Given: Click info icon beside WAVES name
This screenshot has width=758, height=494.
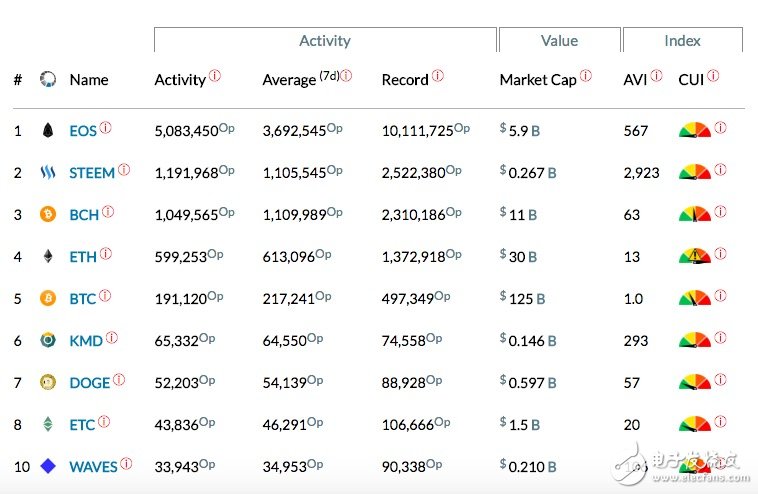Looking at the screenshot, I should (126, 464).
